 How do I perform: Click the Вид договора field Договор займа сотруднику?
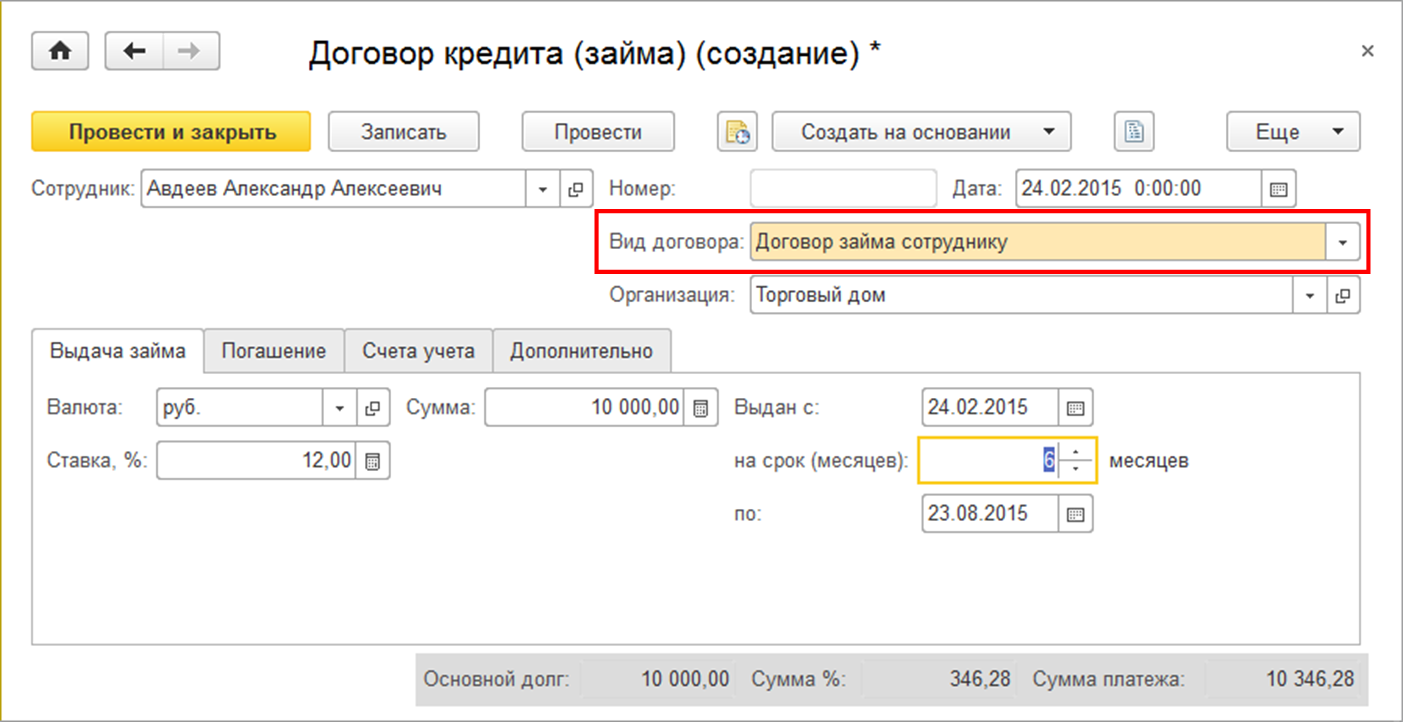click(1038, 242)
